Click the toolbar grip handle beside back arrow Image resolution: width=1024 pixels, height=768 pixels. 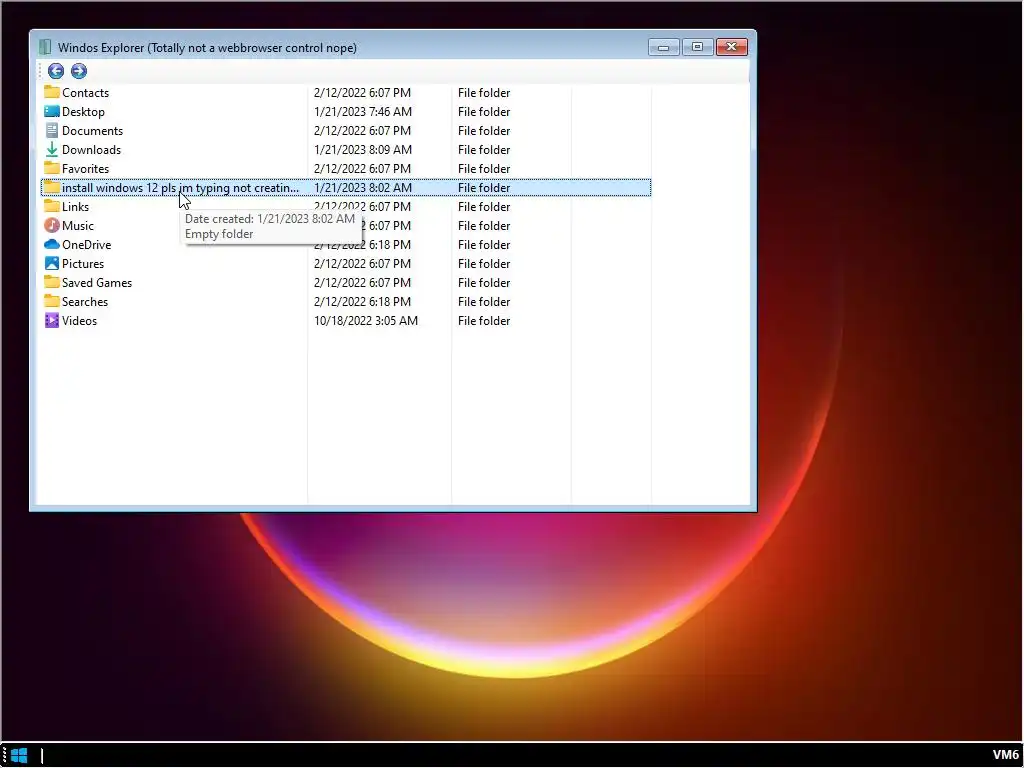[40, 71]
